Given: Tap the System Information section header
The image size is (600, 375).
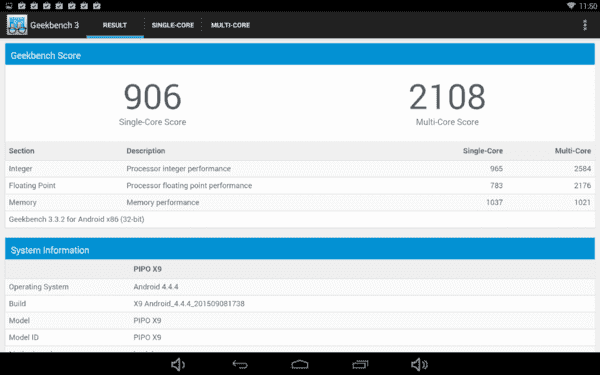Looking at the screenshot, I should [x=300, y=249].
